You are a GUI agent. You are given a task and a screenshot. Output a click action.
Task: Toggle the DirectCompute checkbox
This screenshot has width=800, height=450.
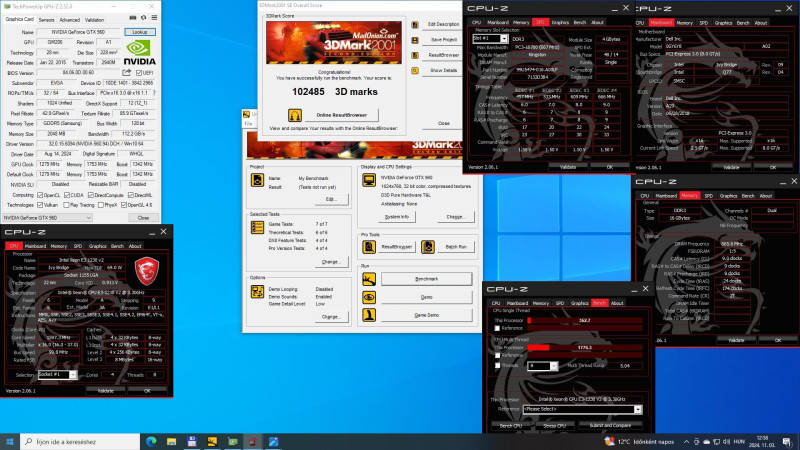click(91, 195)
